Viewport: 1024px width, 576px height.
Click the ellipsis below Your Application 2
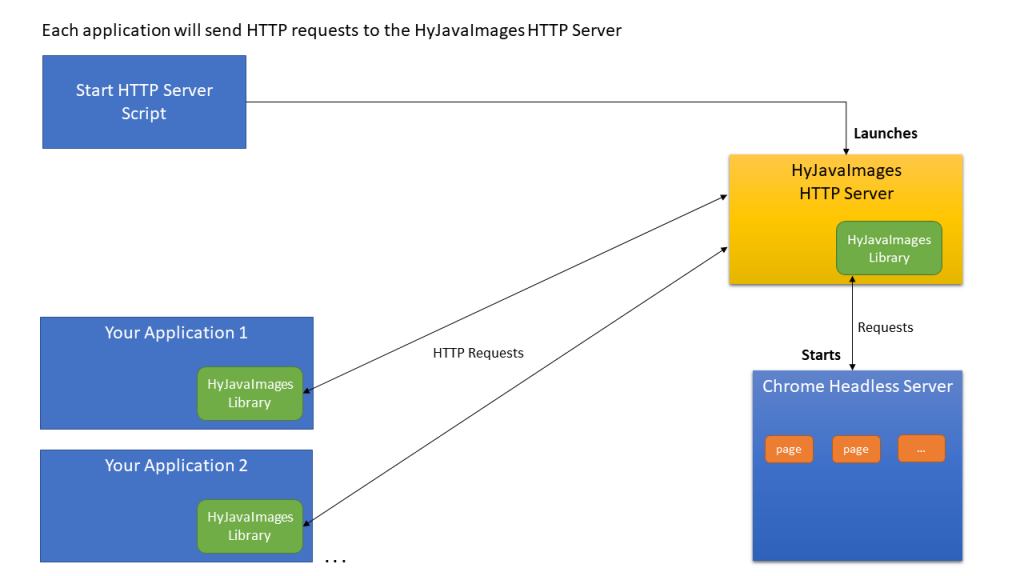click(x=335, y=562)
